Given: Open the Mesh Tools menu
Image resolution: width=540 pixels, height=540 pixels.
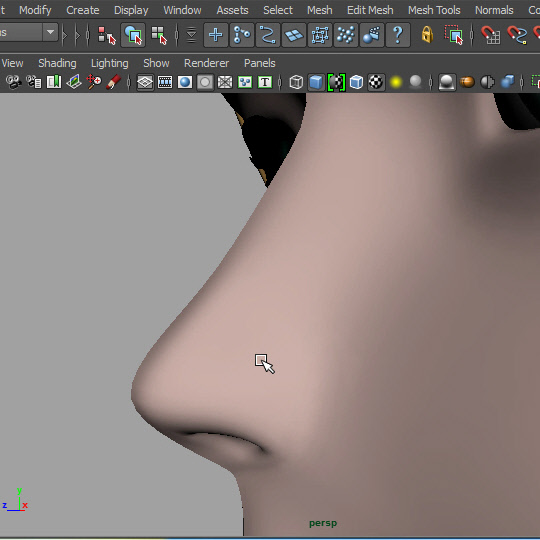Looking at the screenshot, I should tap(434, 10).
